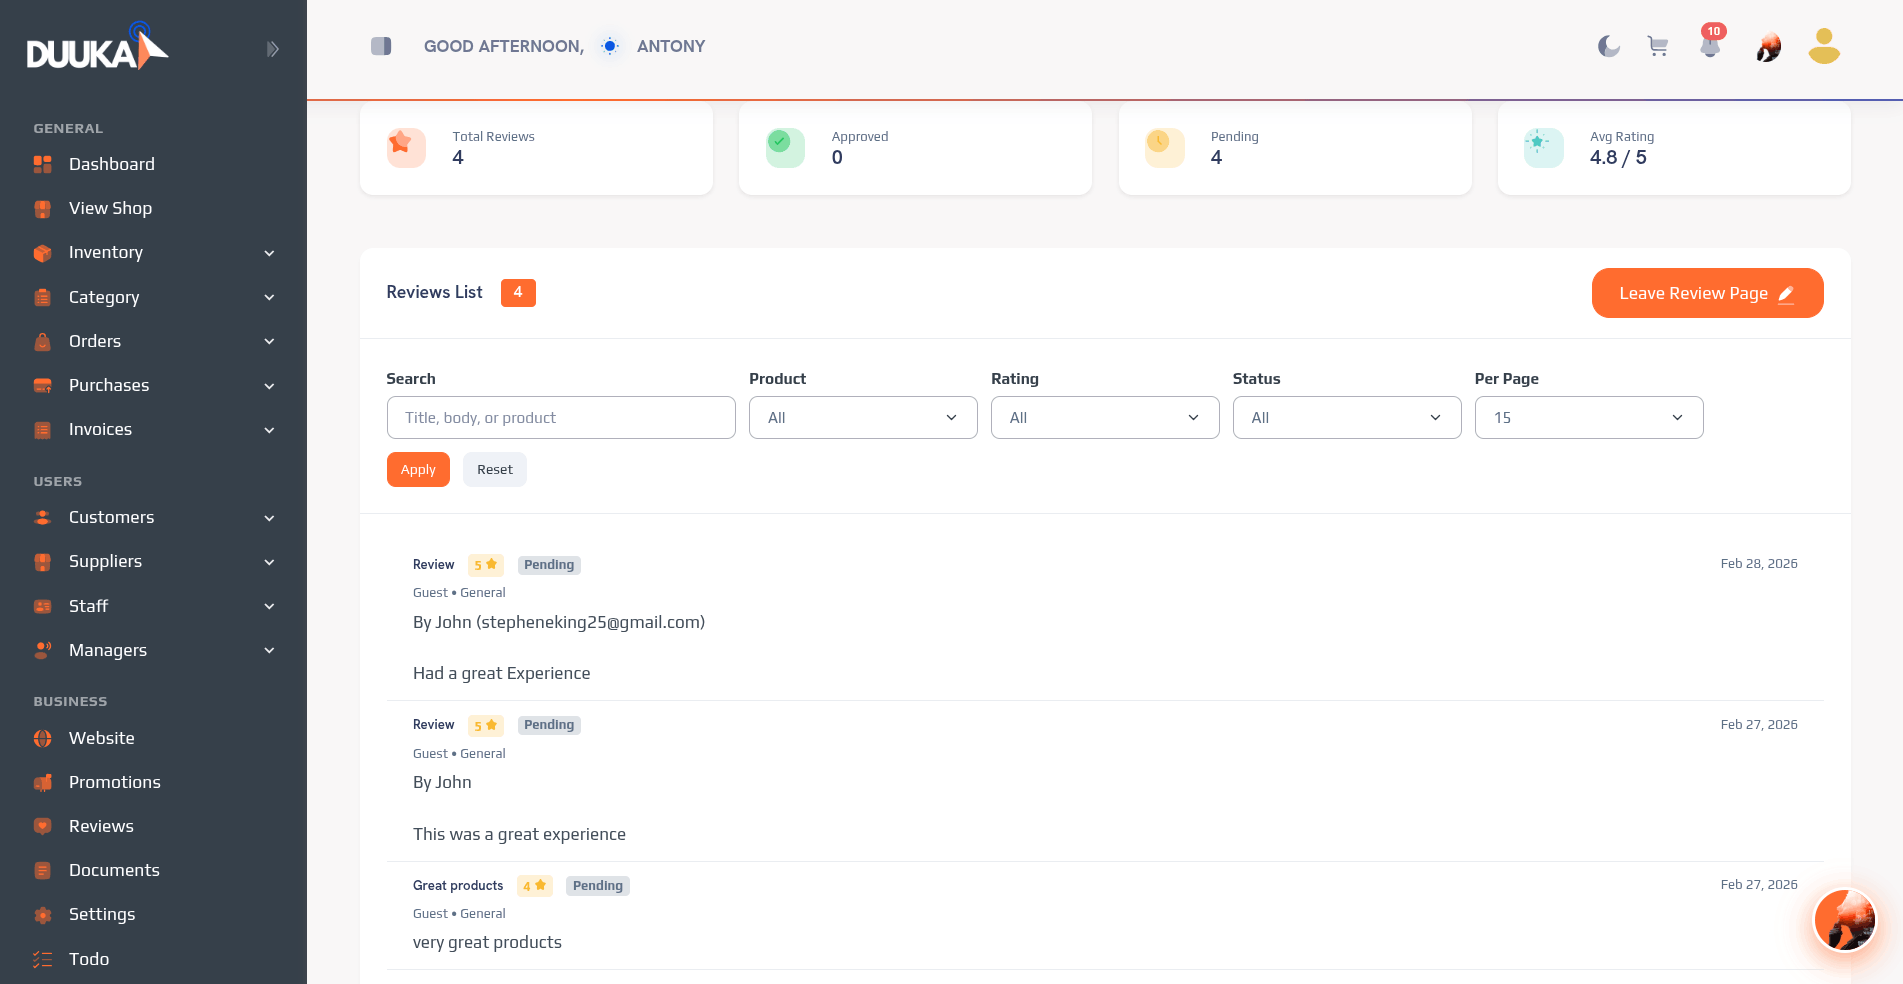Click the Promotions megaphone icon

point(42,782)
